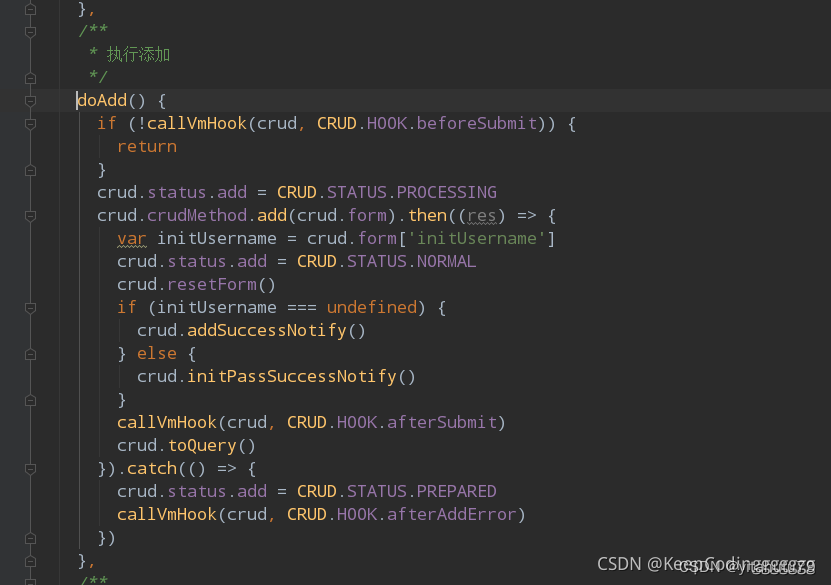Click the beforeSubmit hook name
The image size is (831, 585).
coord(476,123)
